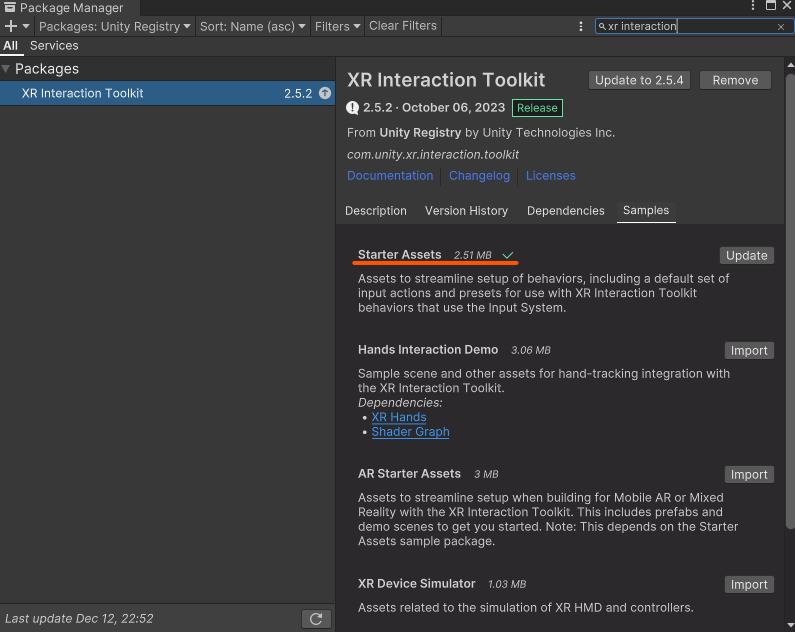Open the Sort: Name (asc) dropdown

click(253, 27)
